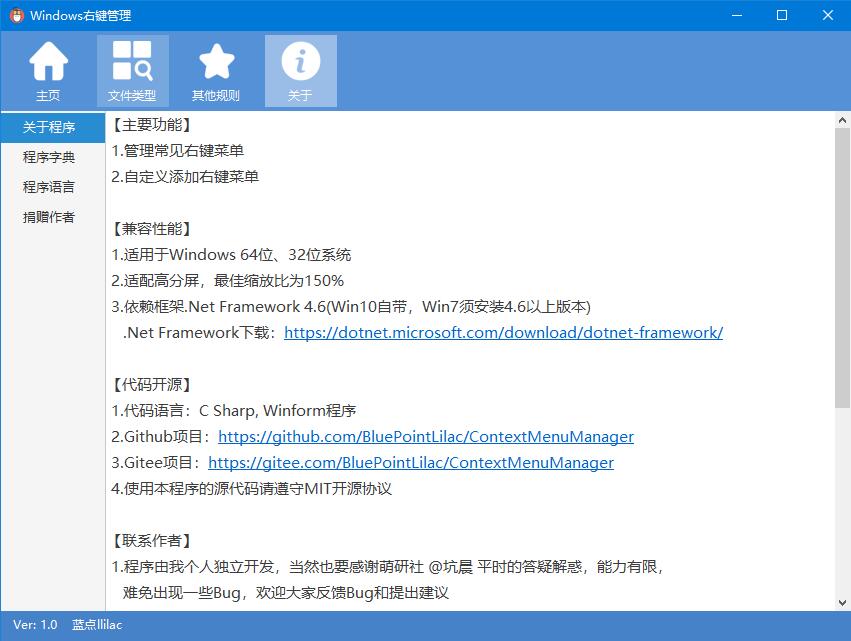Open the Github ContextMenuManager project link

(x=426, y=437)
